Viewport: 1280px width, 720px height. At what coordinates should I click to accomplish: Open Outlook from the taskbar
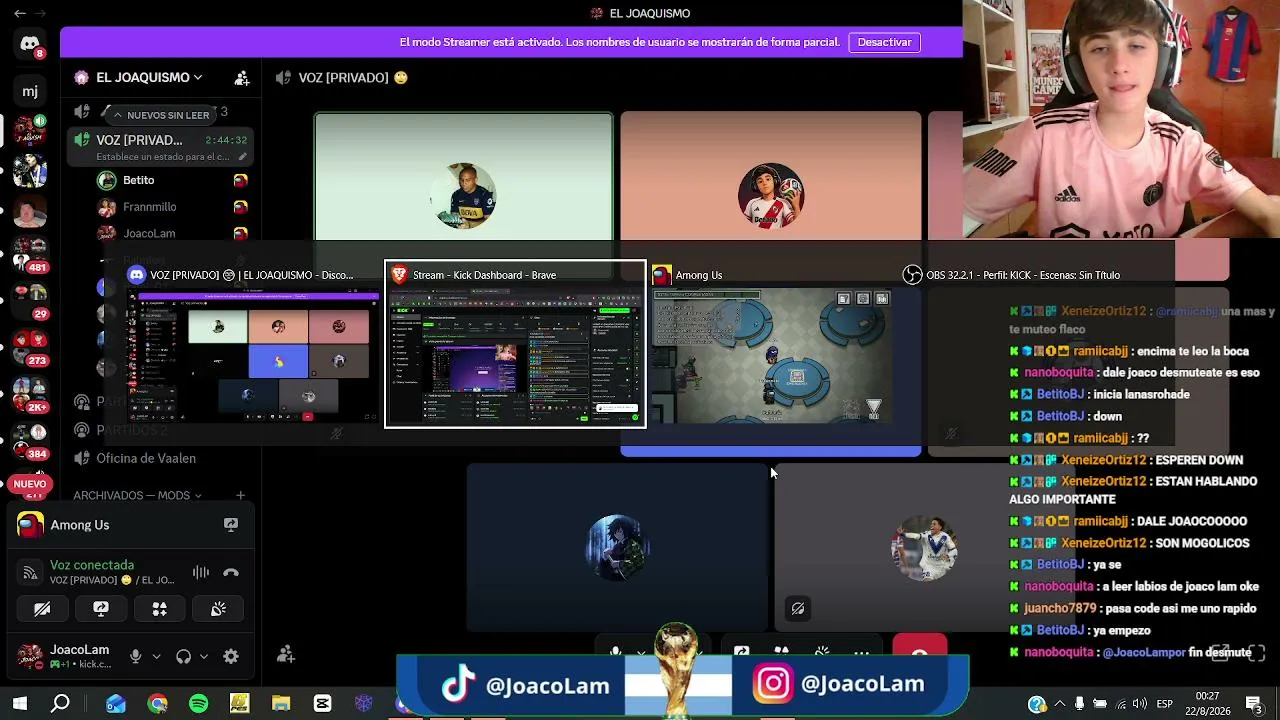click(x=116, y=704)
